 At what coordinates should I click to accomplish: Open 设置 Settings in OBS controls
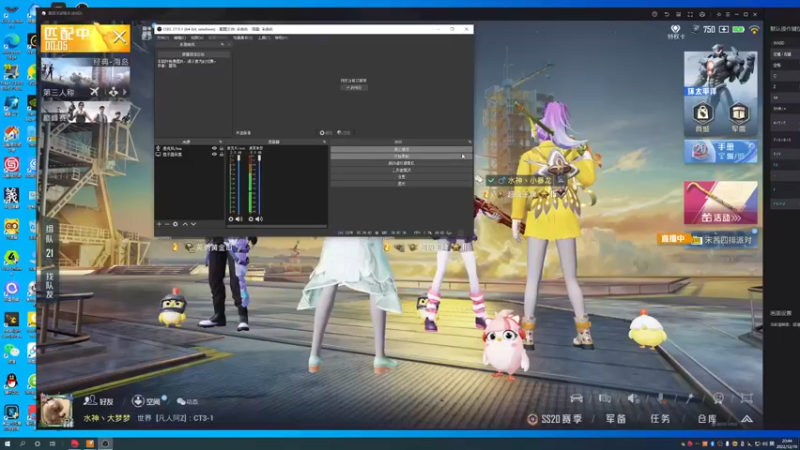pos(401,177)
